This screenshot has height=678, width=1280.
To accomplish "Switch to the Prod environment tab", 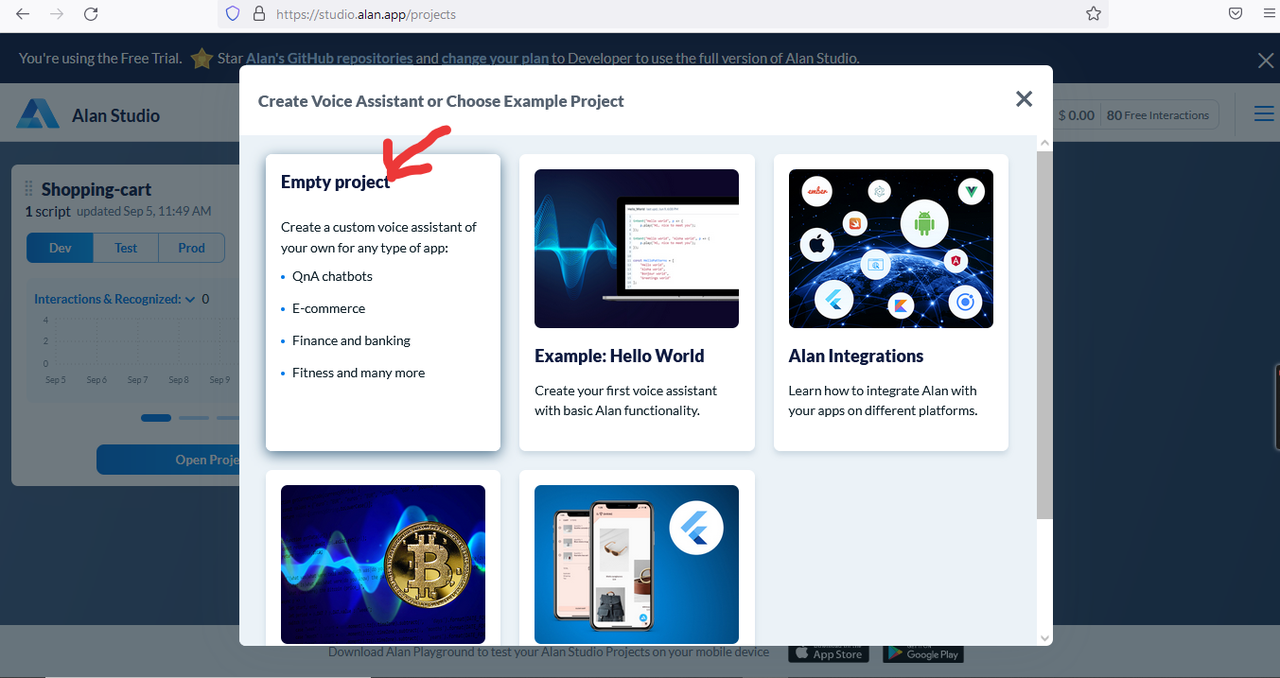I will pyautogui.click(x=192, y=248).
